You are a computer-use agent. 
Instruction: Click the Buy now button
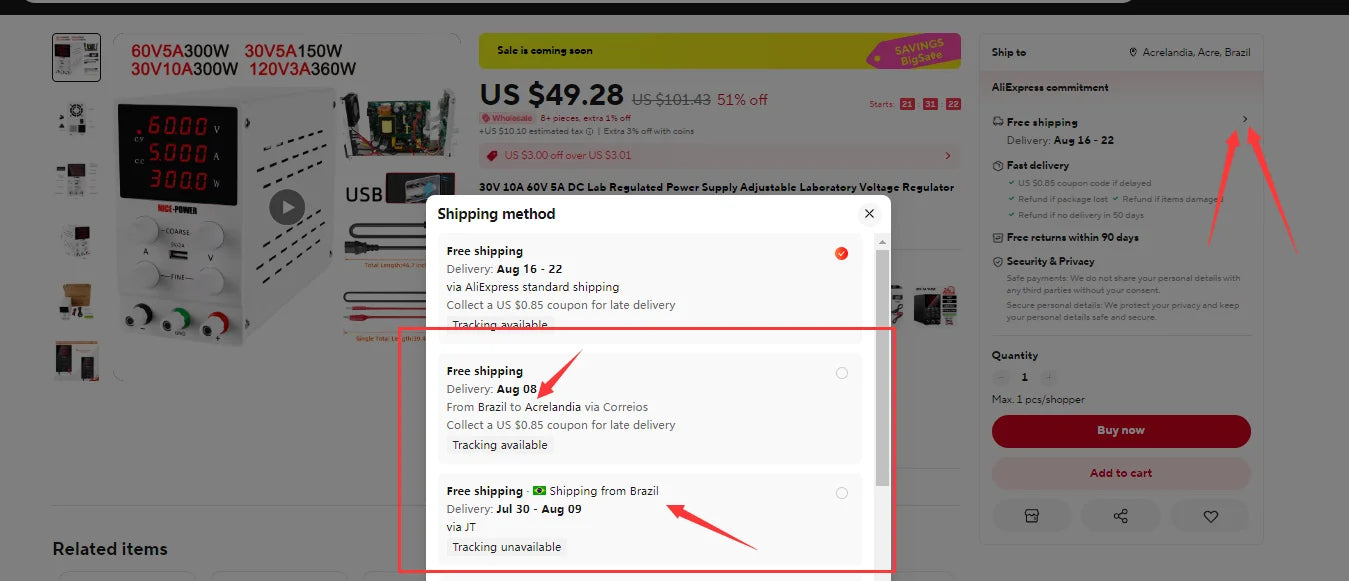click(x=1121, y=431)
